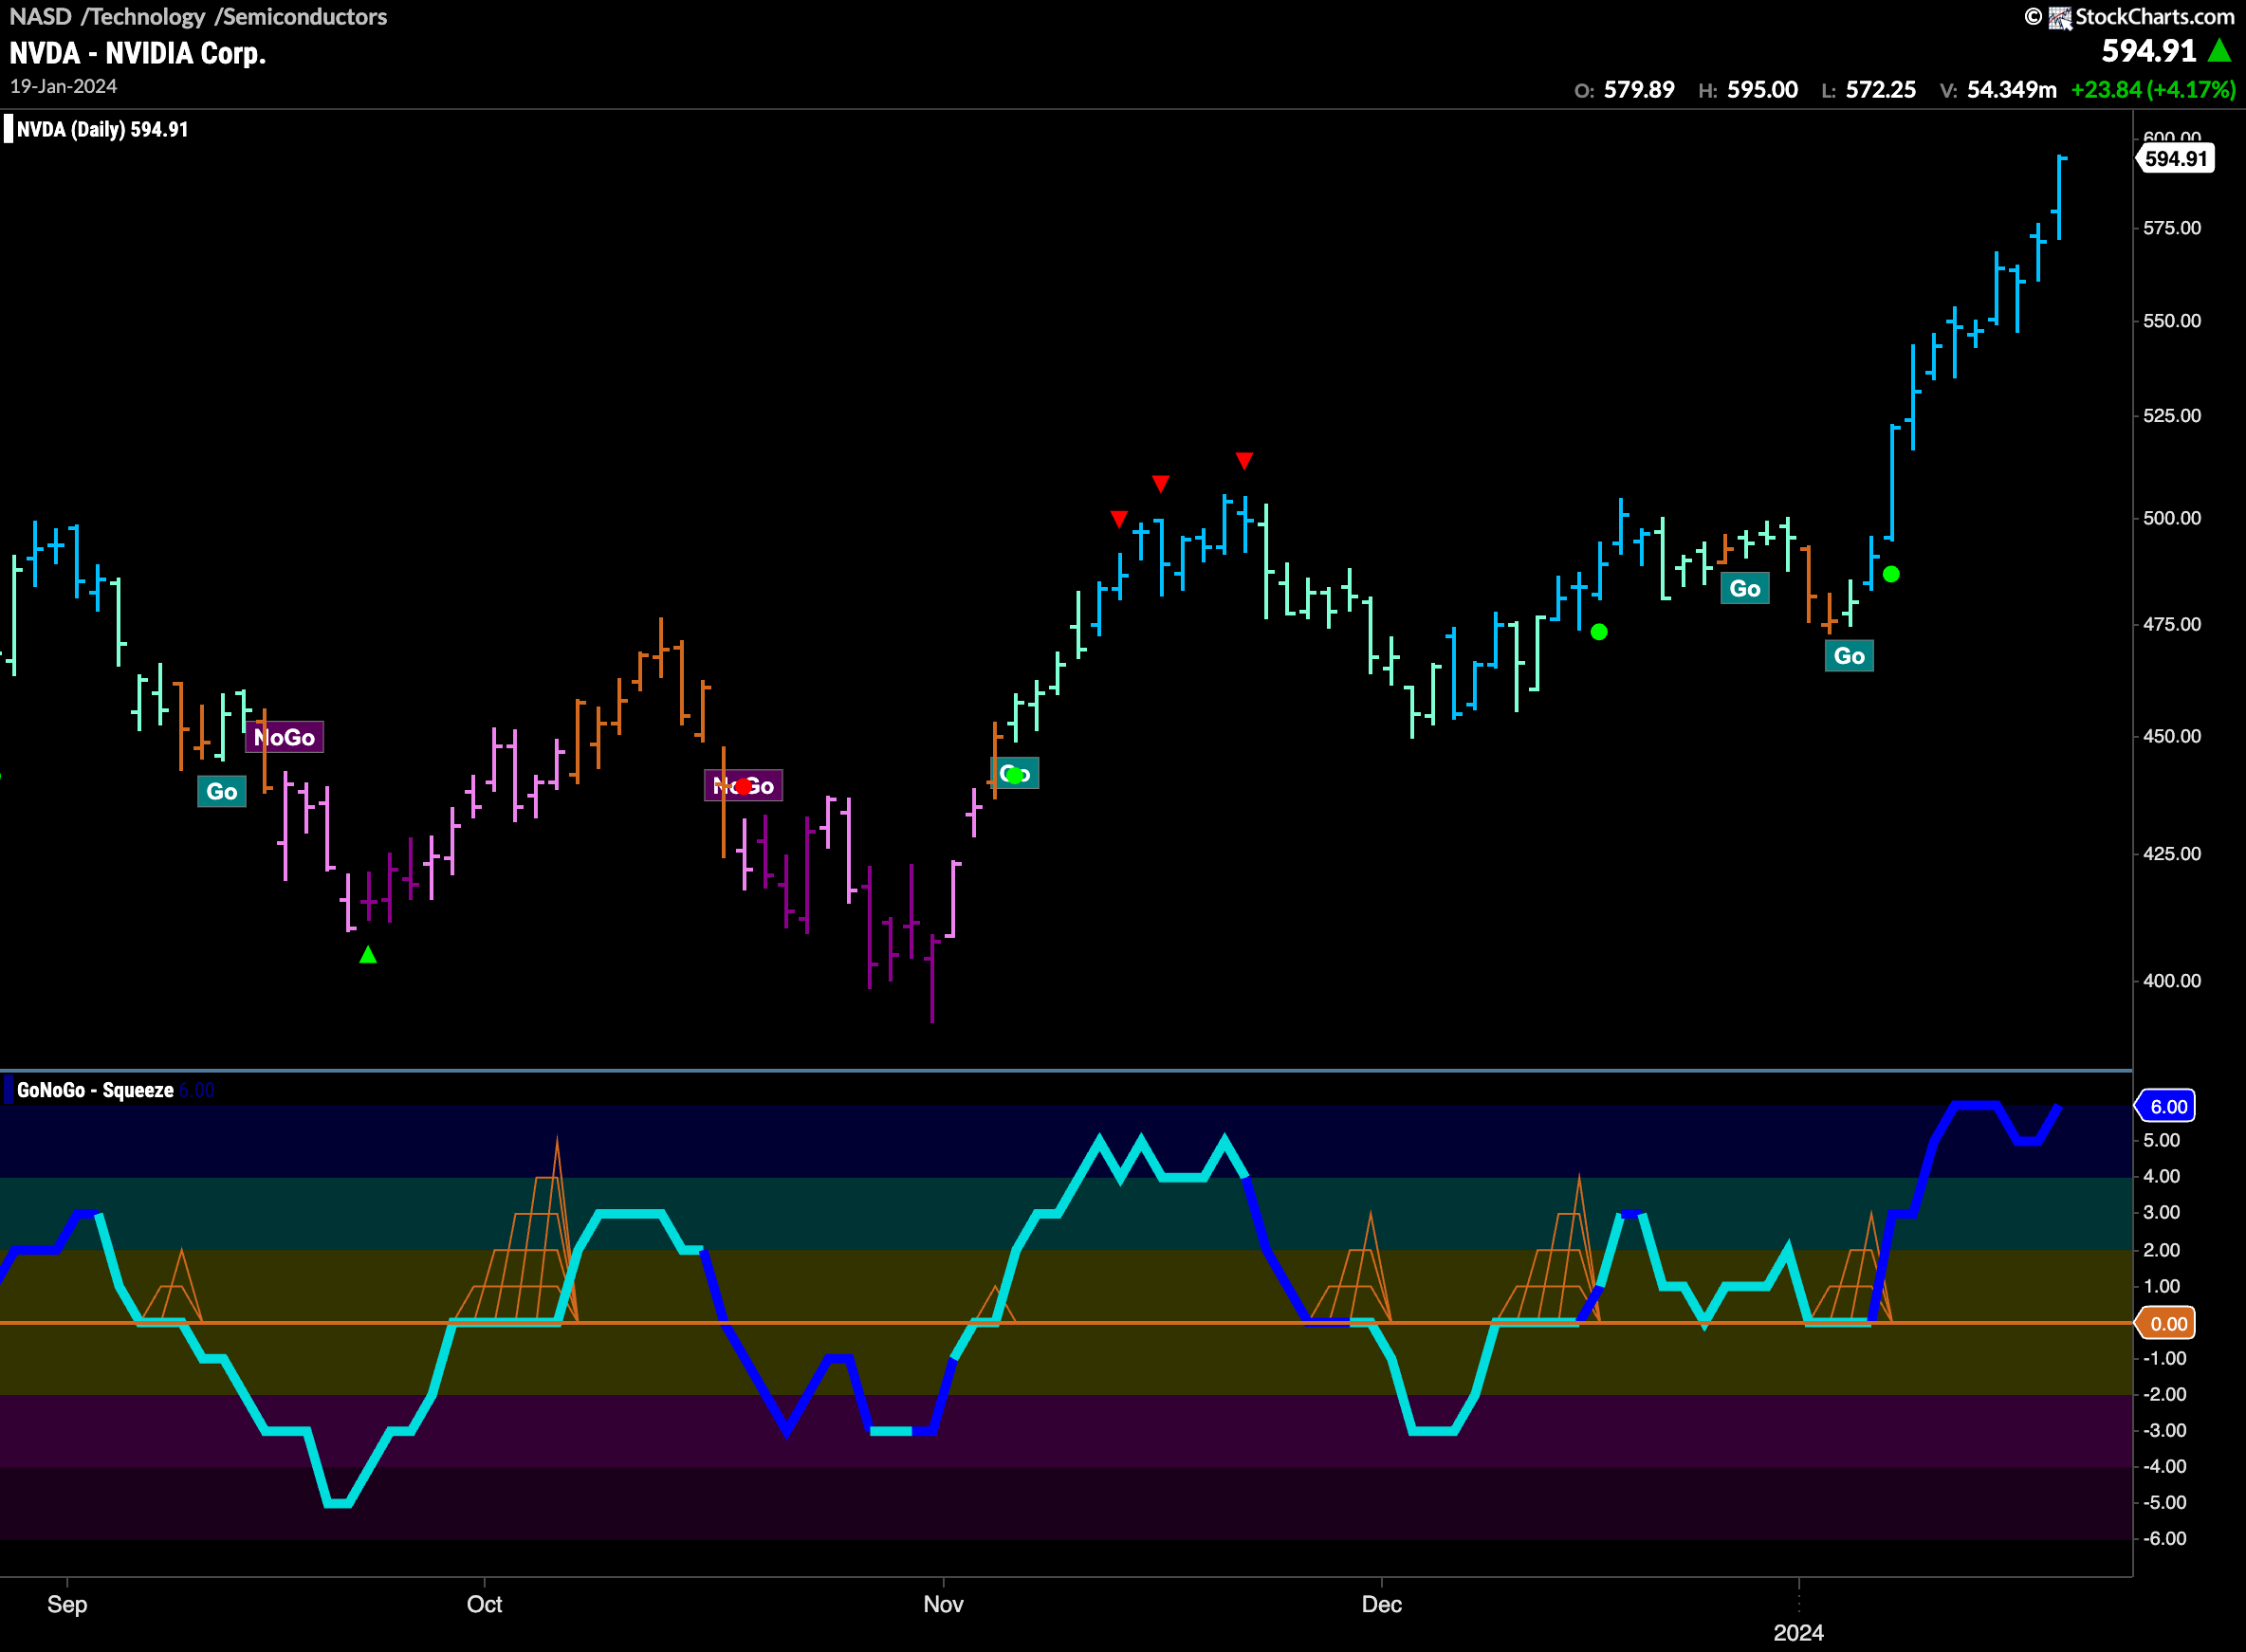Click the StockCharts.com logo icon

[x=2060, y=18]
